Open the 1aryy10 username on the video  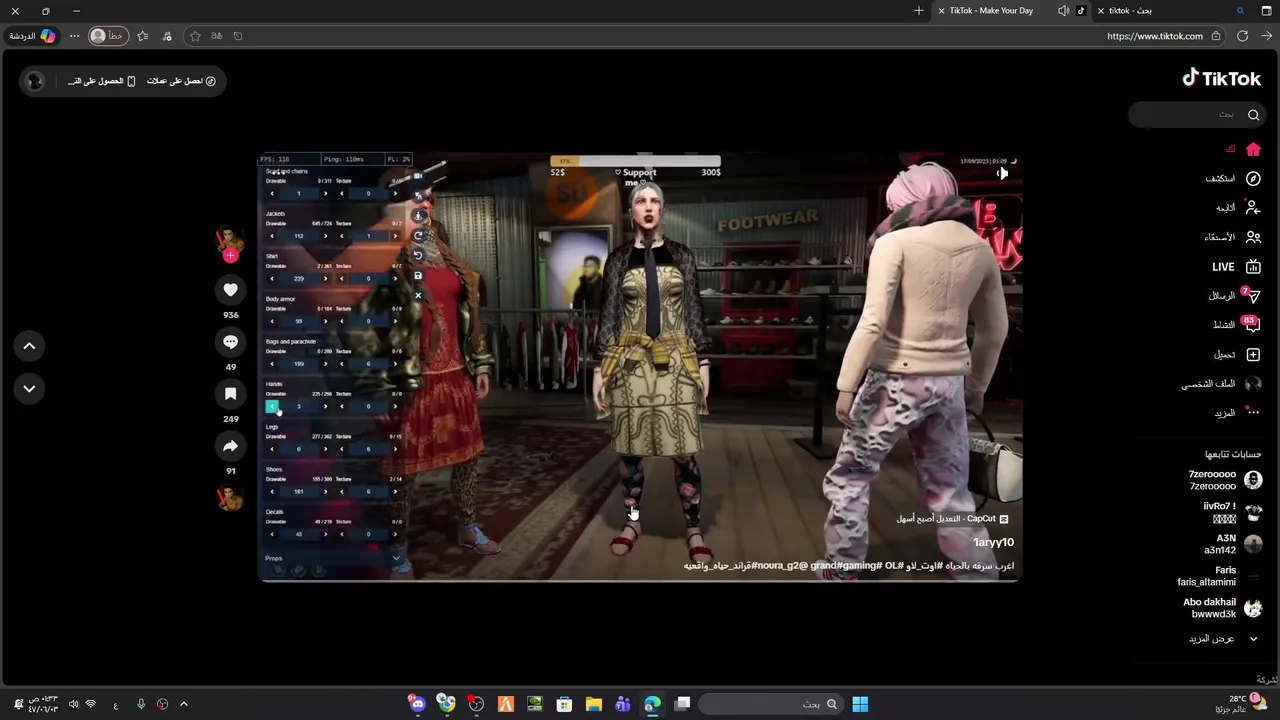pos(993,542)
